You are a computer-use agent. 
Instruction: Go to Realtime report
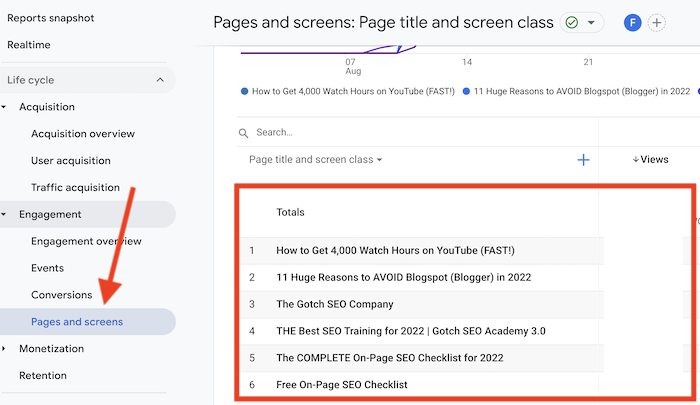point(29,45)
